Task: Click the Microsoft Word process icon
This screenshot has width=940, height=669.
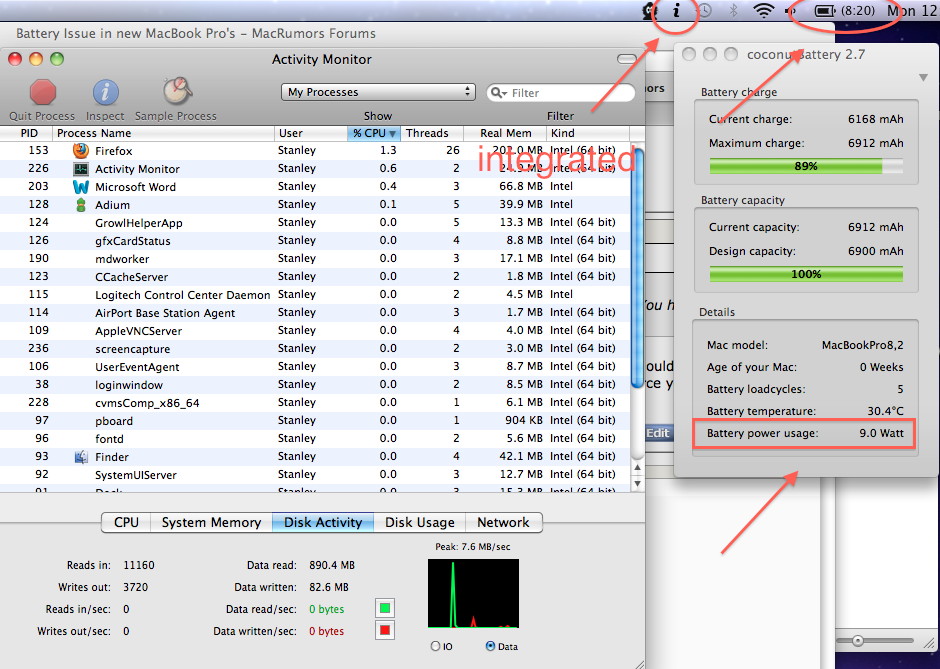Action: point(81,187)
